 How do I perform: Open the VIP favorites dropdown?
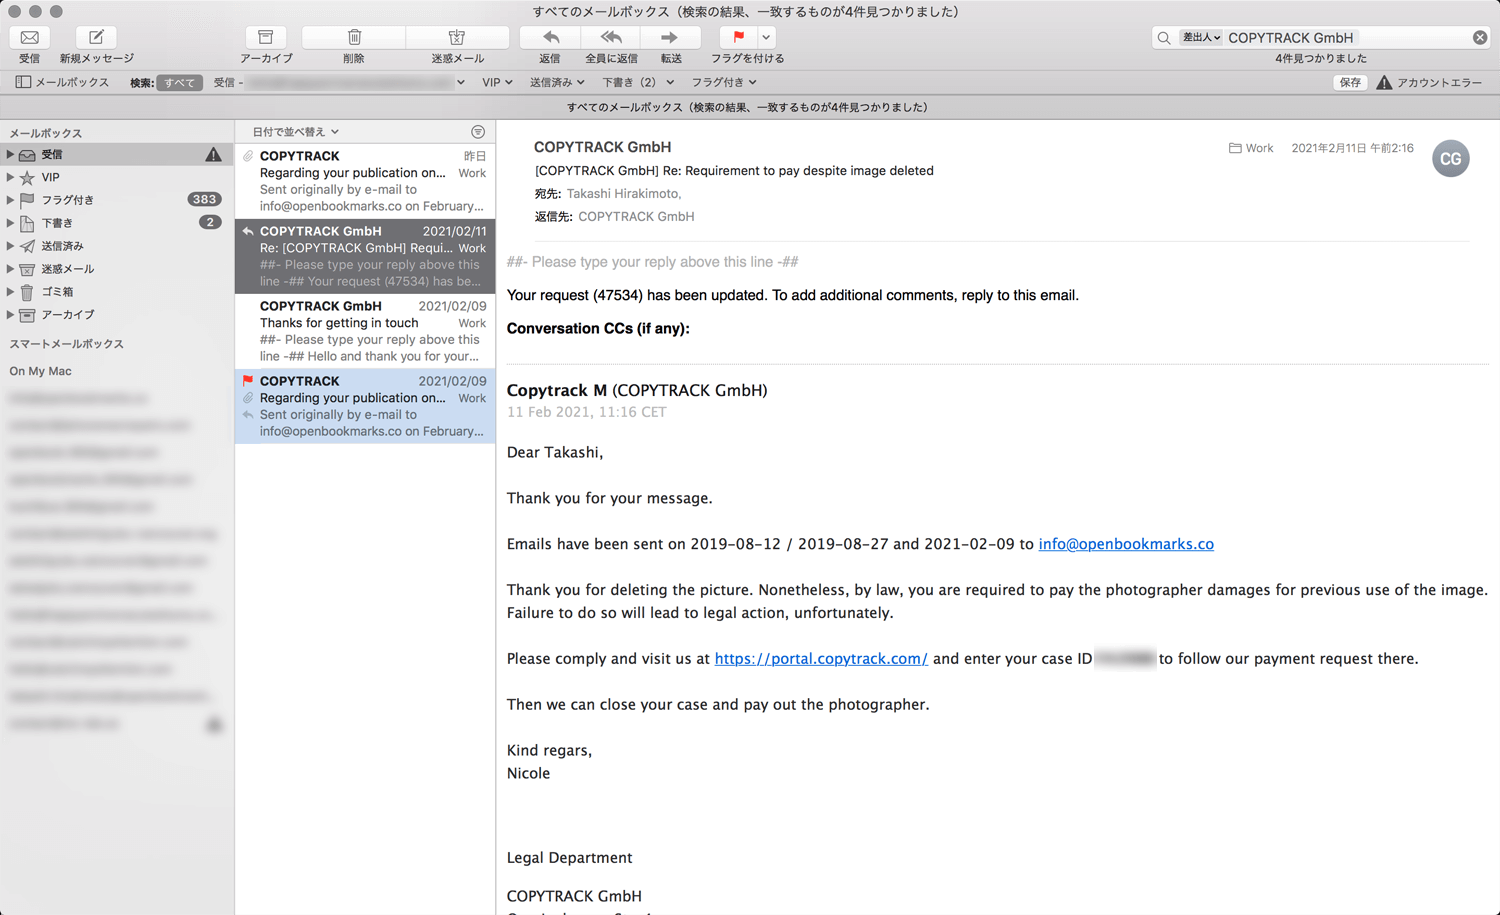coord(497,82)
